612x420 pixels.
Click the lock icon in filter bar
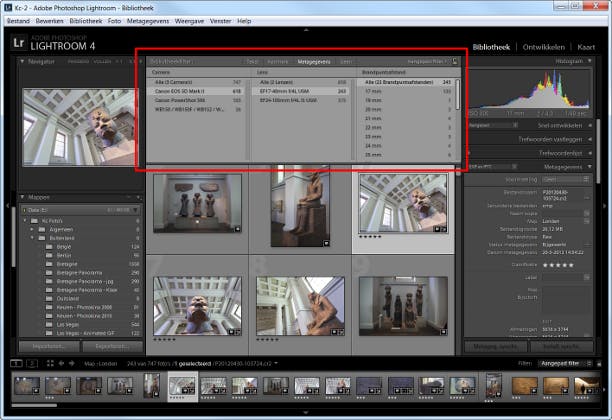coord(456,61)
